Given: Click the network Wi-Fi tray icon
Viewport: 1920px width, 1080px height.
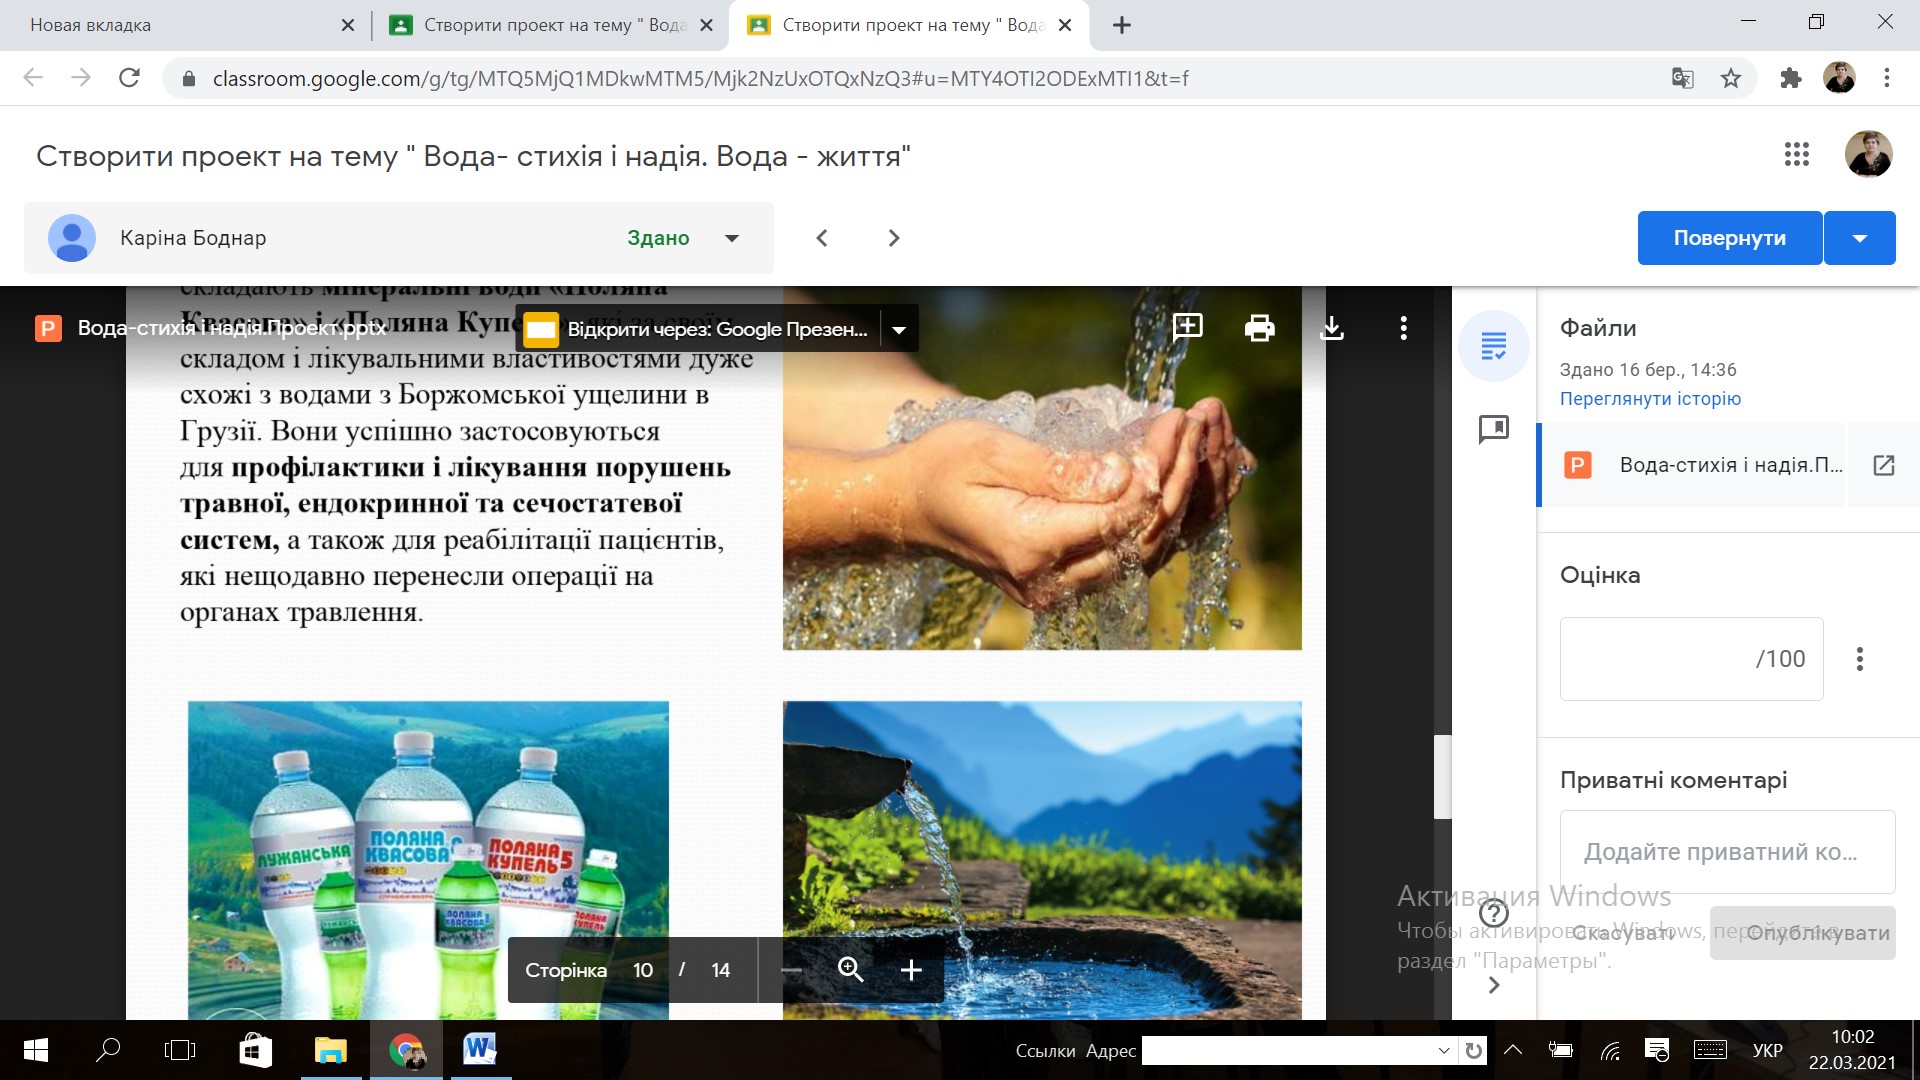Looking at the screenshot, I should 1610,1050.
